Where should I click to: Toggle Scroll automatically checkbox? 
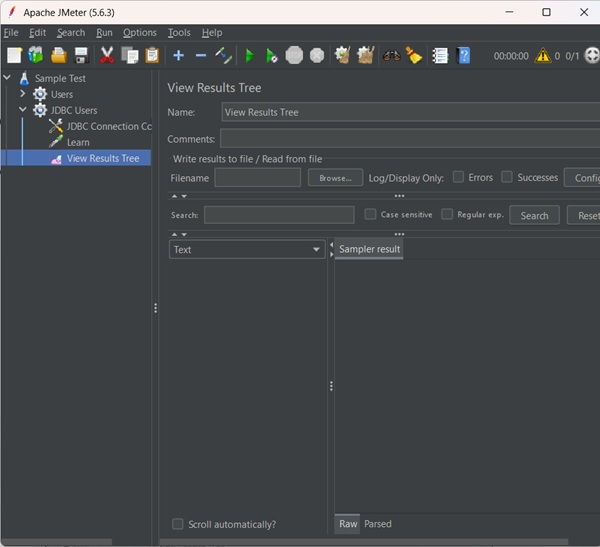pyautogui.click(x=178, y=524)
